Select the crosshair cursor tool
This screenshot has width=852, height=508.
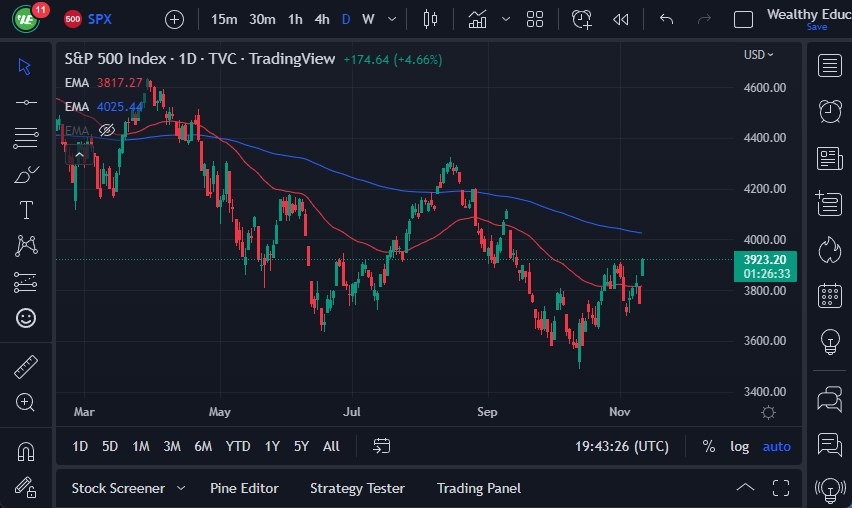click(26, 67)
